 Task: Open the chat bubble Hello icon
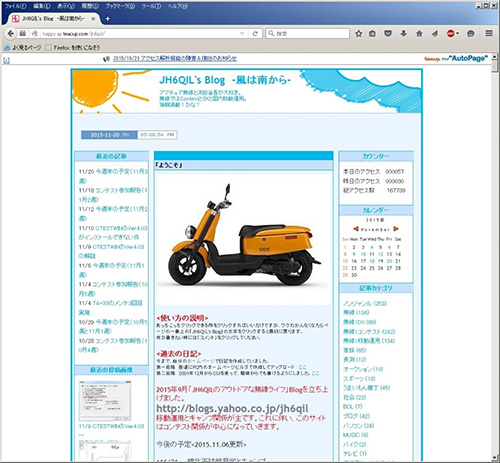[x=471, y=34]
